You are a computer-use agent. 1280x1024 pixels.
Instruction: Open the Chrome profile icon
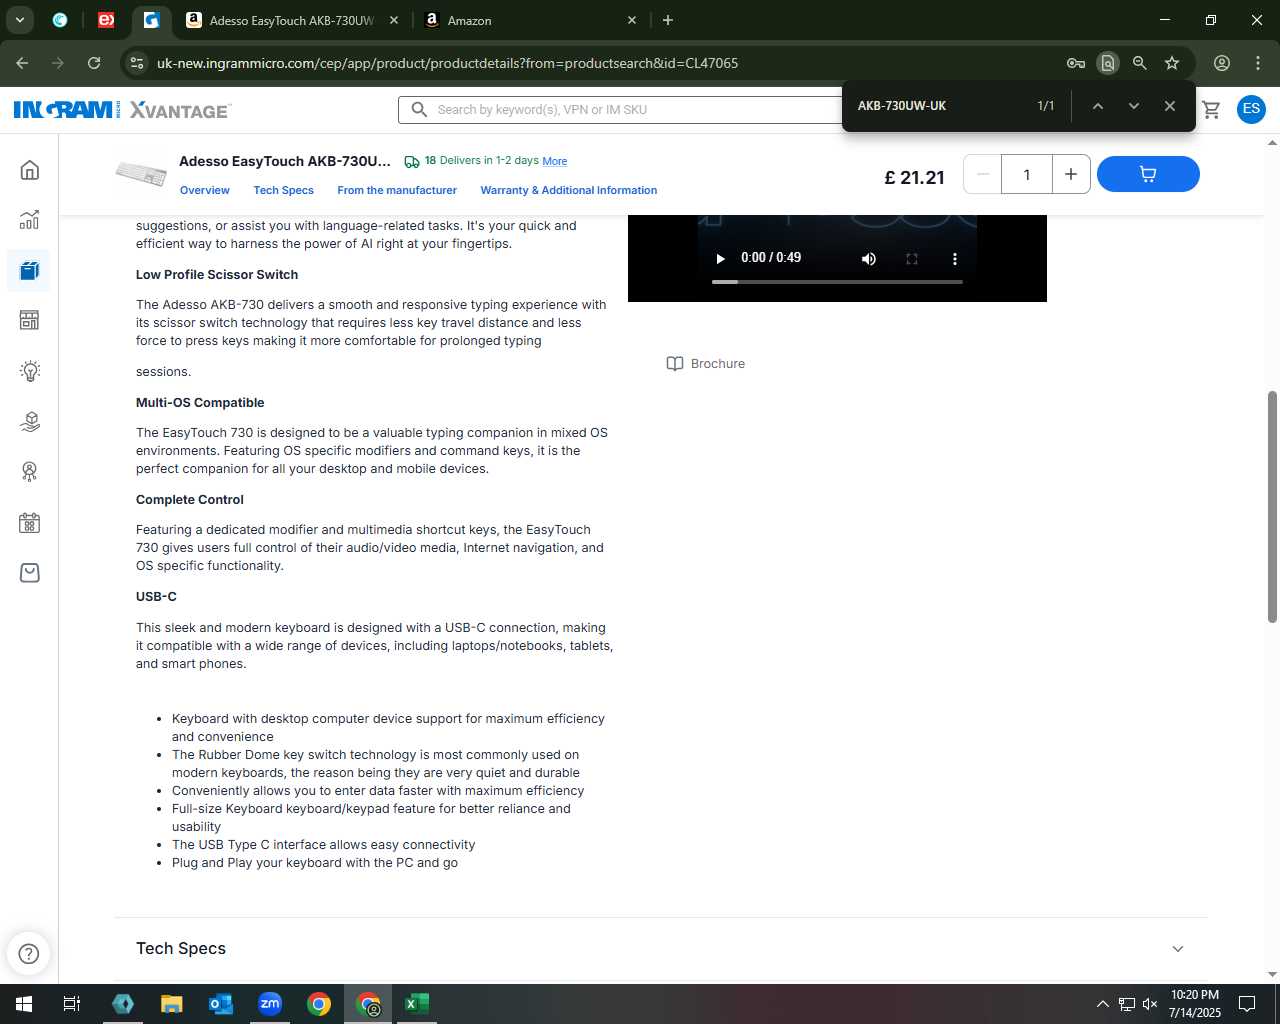click(1222, 63)
